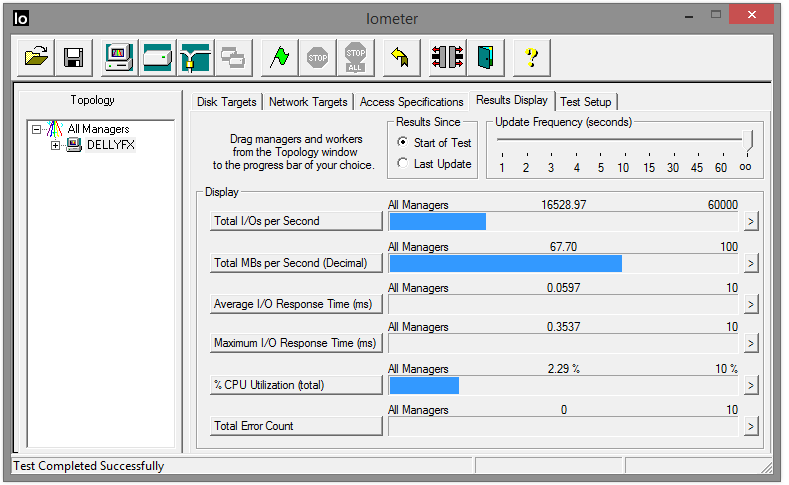The image size is (789, 485).
Task: Save the test configuration file
Action: [73, 57]
